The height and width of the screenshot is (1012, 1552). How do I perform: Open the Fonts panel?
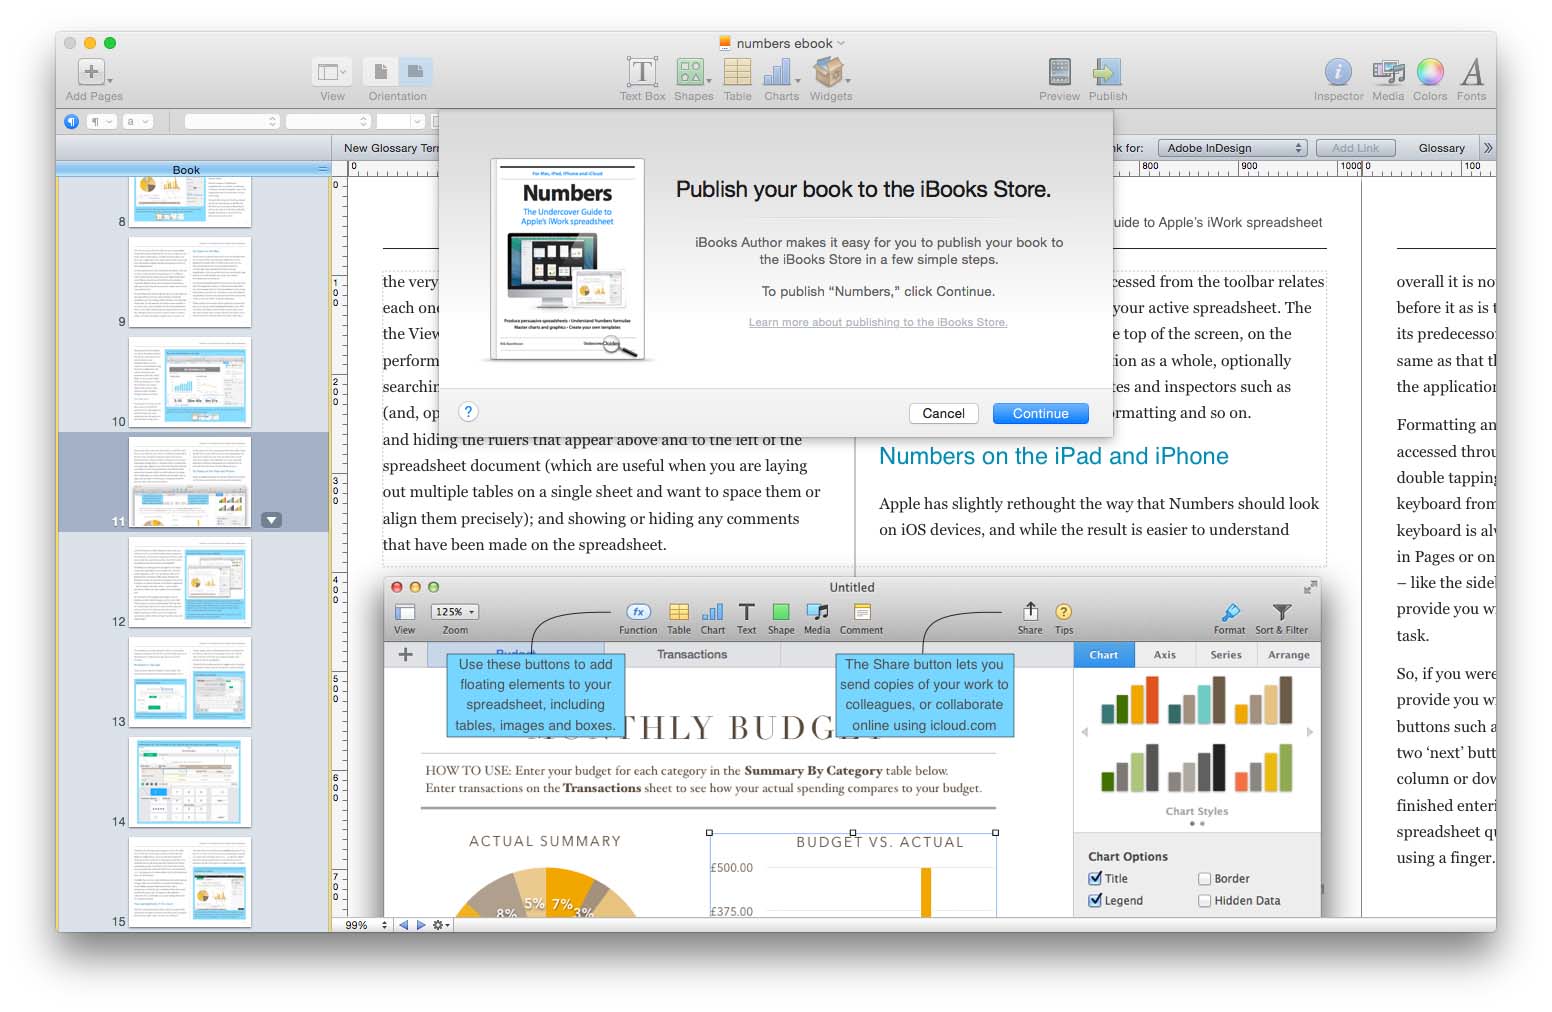click(x=1471, y=72)
